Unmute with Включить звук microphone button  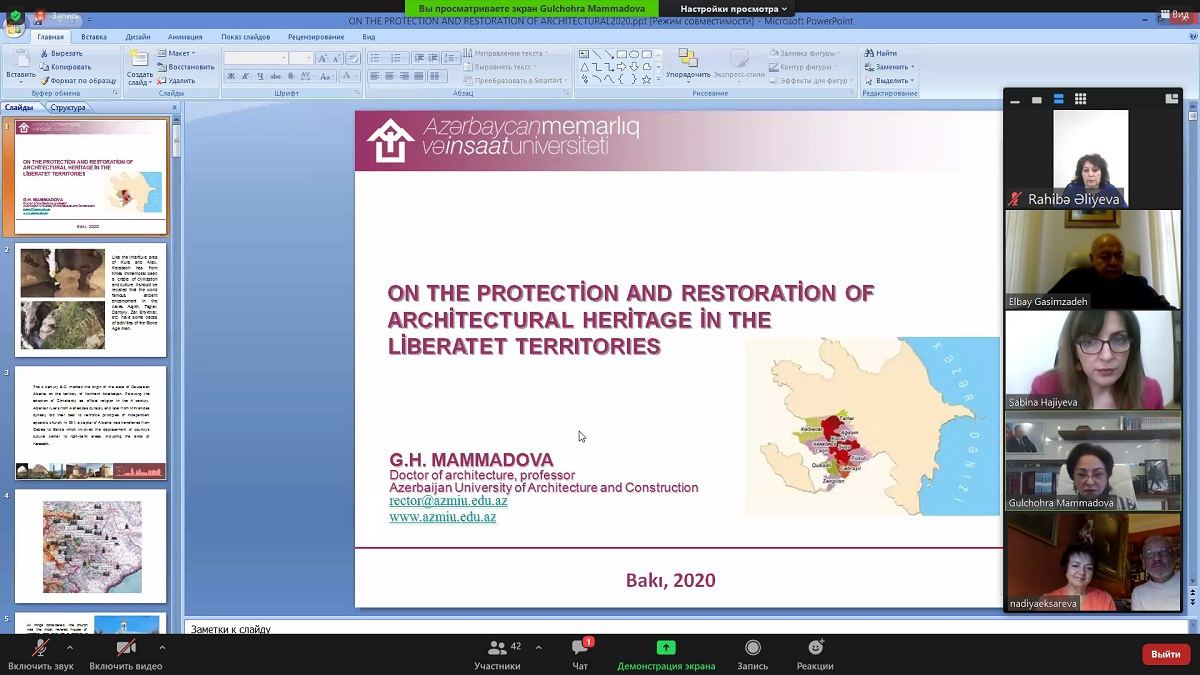tap(41, 655)
